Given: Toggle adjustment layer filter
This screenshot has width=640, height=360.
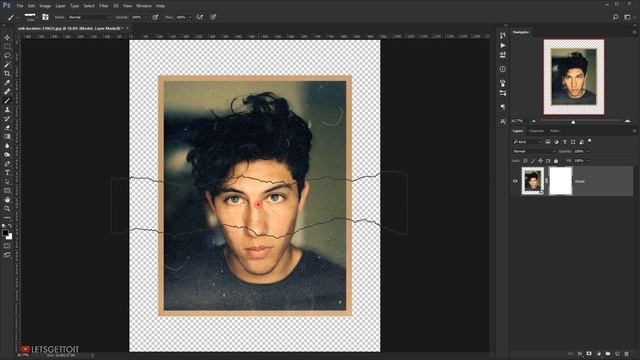Looking at the screenshot, I should [556, 142].
